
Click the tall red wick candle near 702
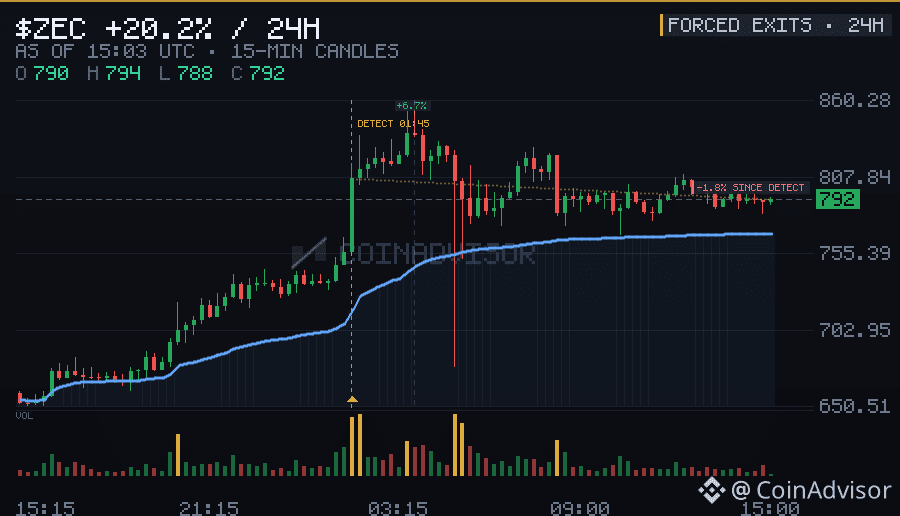coord(455,258)
